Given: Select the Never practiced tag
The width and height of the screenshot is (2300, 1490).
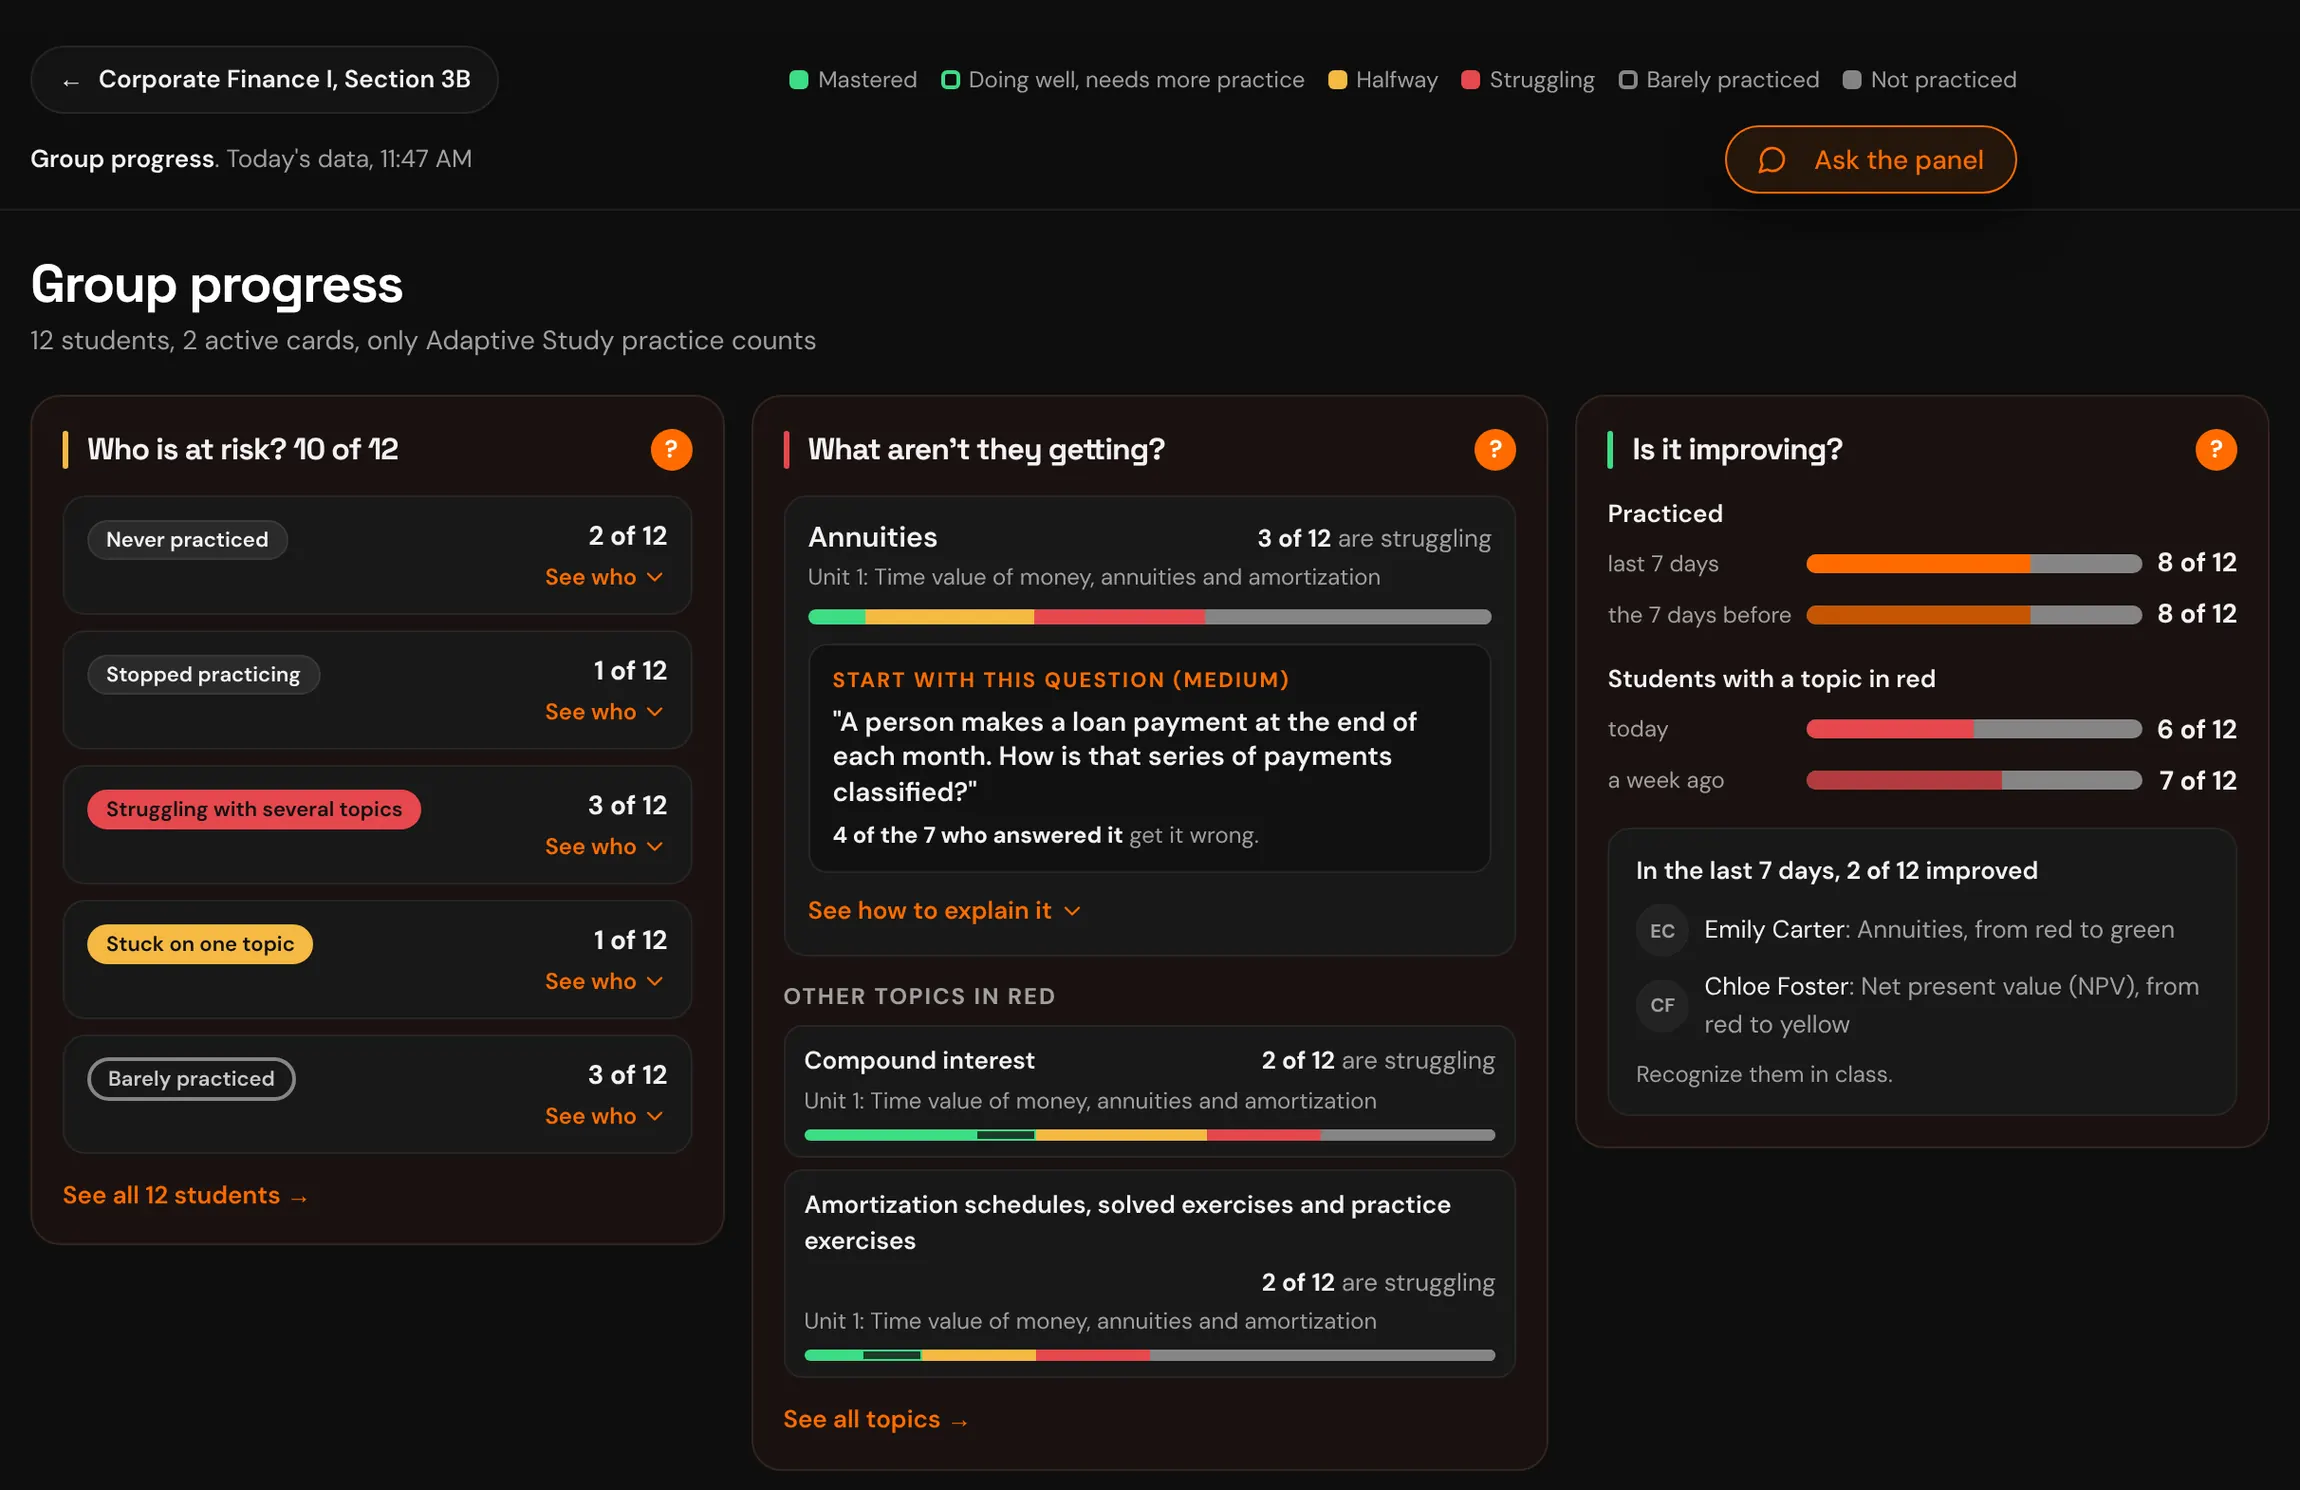Looking at the screenshot, I should [x=187, y=540].
